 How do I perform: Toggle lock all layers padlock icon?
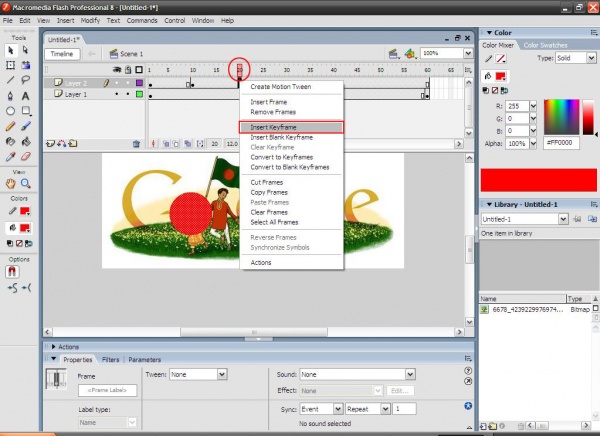coord(128,70)
